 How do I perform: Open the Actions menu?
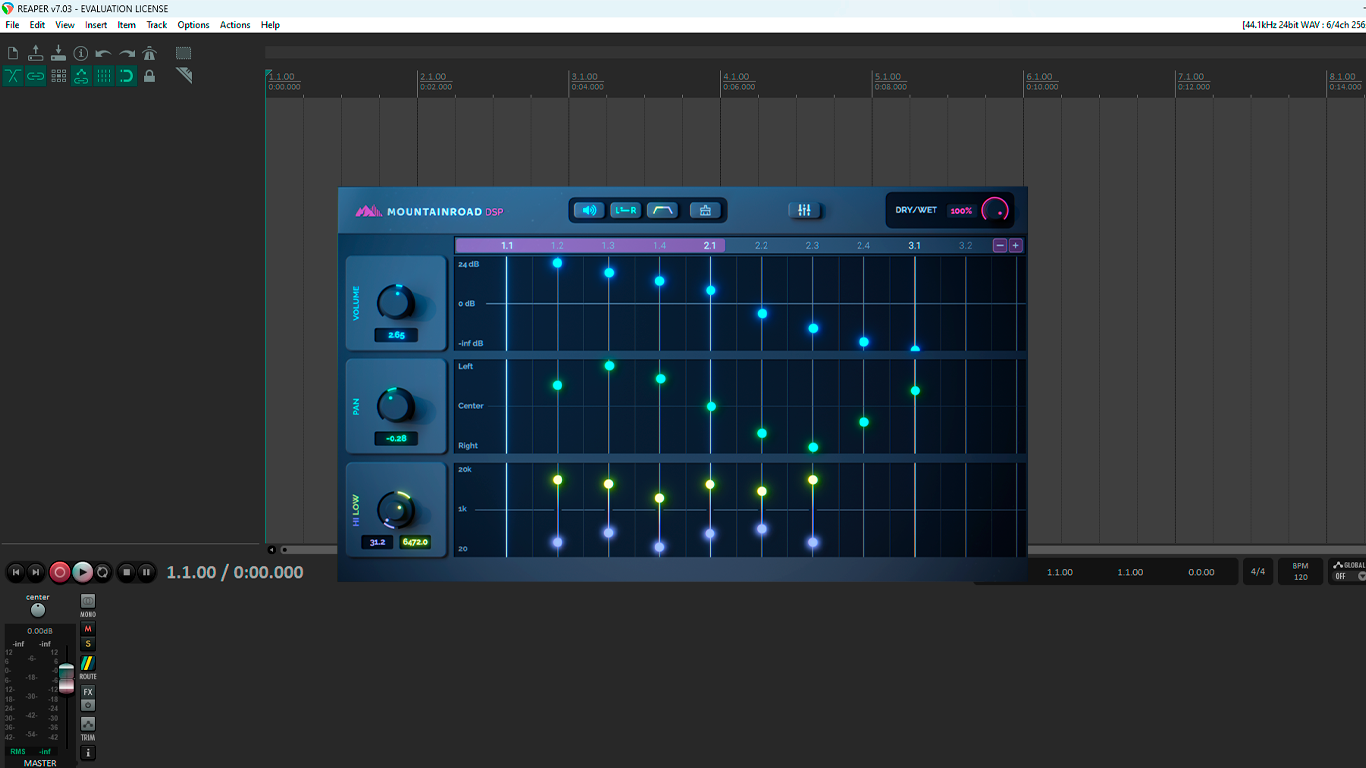[235, 25]
